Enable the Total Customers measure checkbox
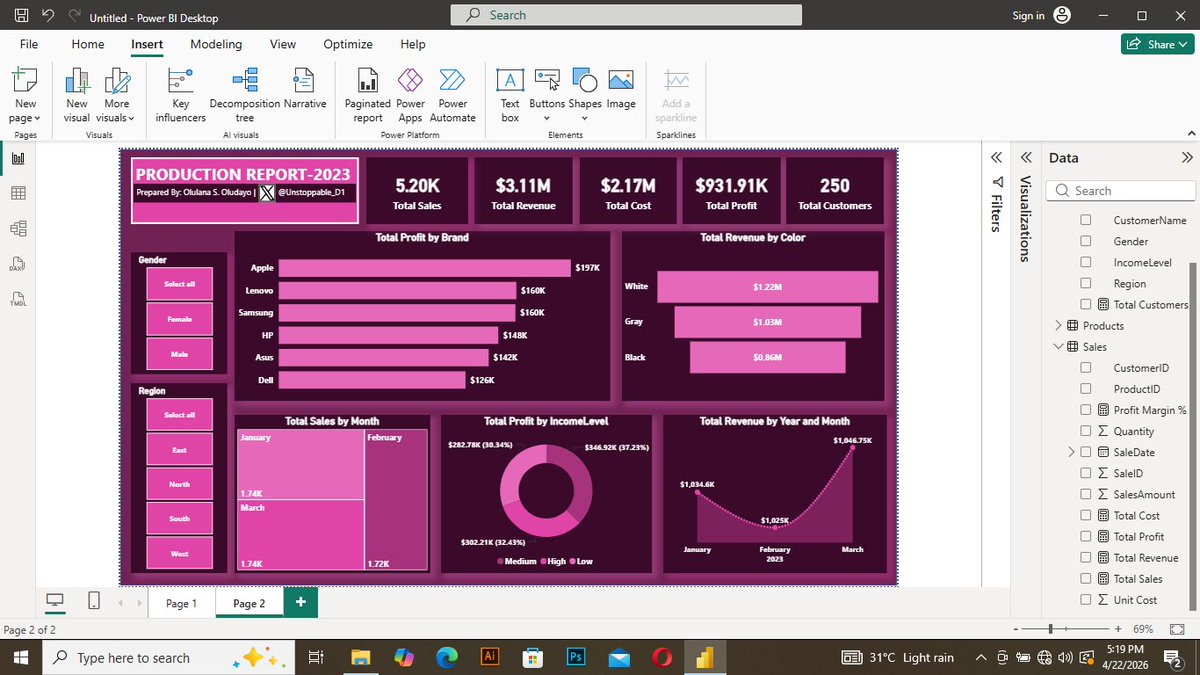Screen dimensions: 1200x675 pos(1086,304)
